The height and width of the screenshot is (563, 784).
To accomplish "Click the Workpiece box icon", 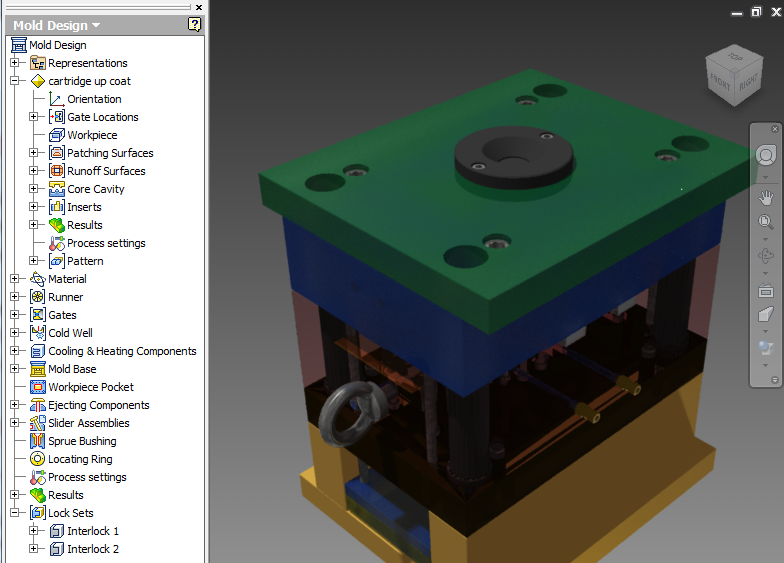I will coord(57,135).
